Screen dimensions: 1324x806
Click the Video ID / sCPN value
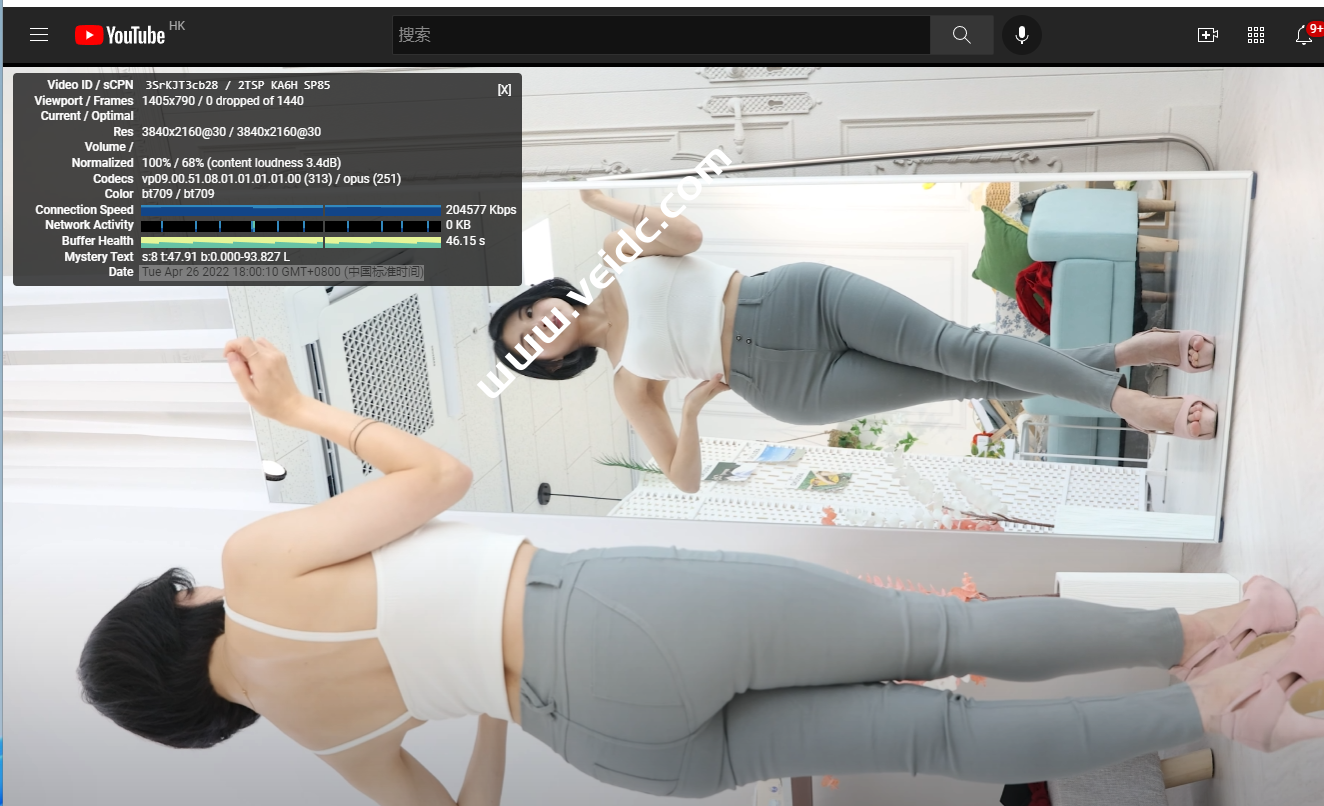click(x=237, y=85)
